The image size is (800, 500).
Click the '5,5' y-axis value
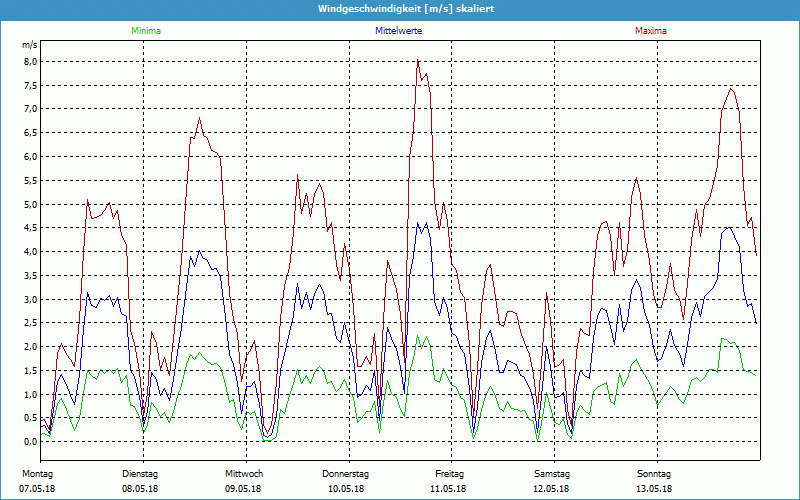coord(31,181)
